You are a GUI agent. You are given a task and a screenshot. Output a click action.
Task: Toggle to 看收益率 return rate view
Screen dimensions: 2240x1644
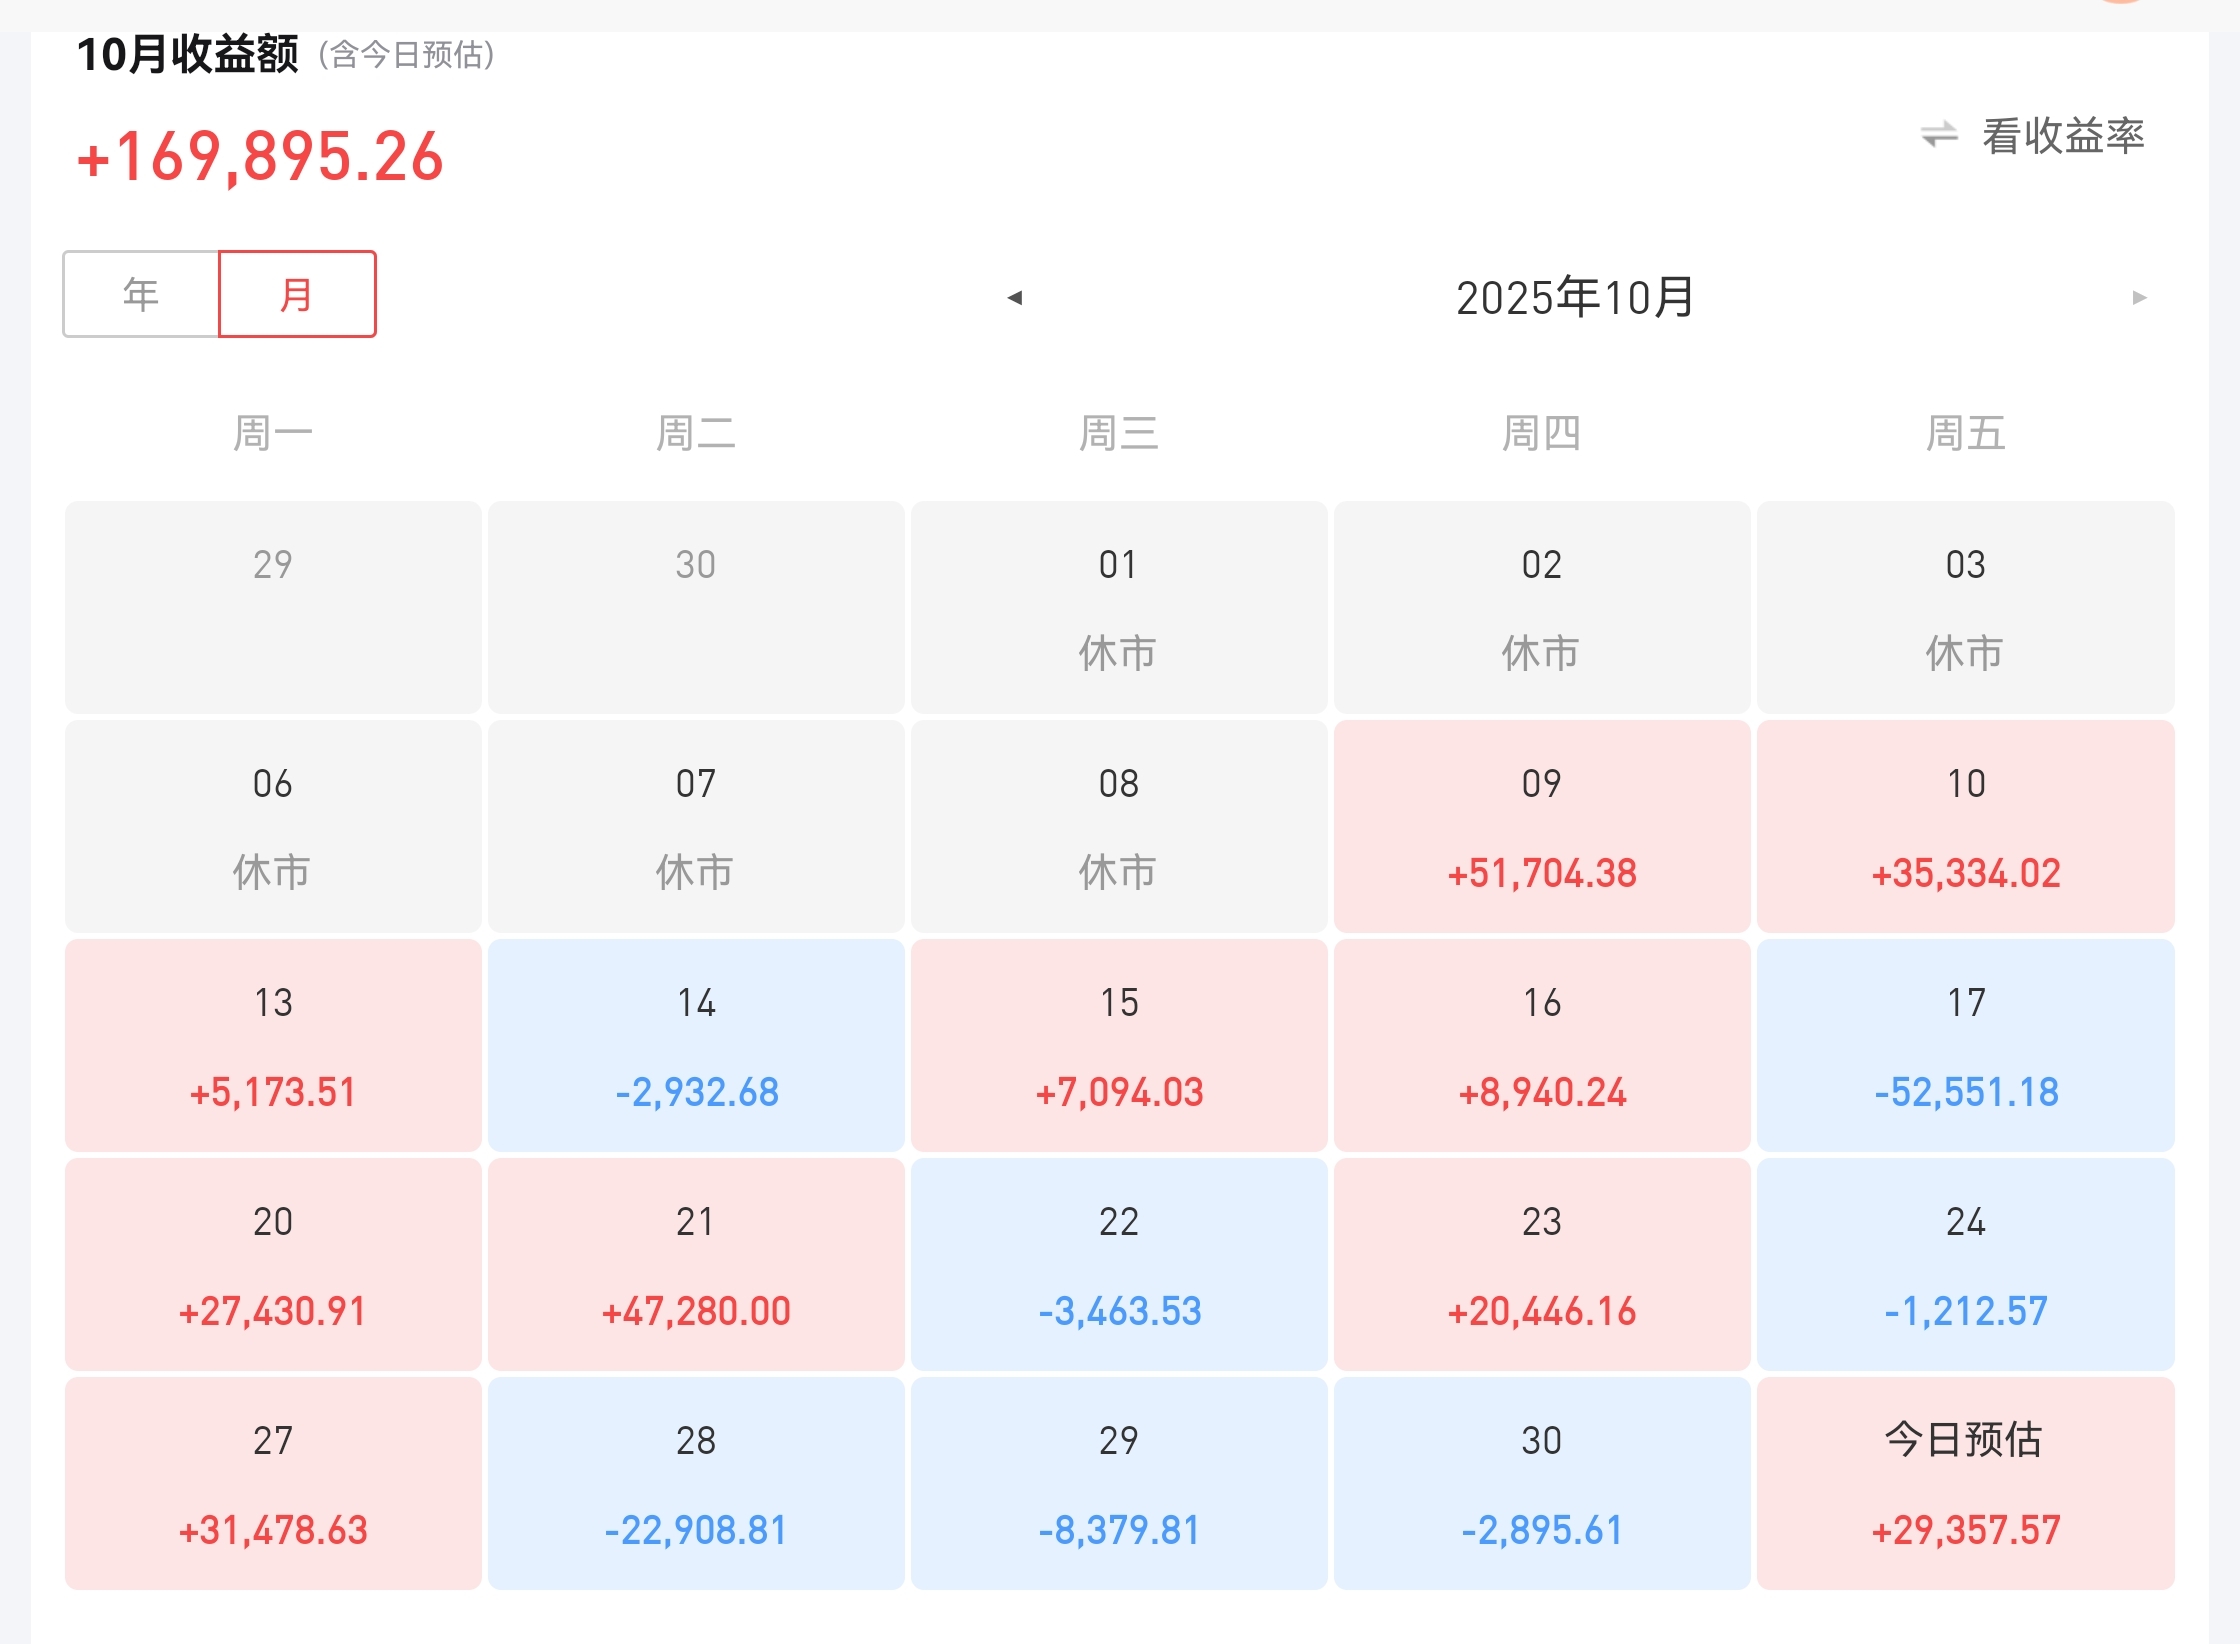pos(2062,135)
